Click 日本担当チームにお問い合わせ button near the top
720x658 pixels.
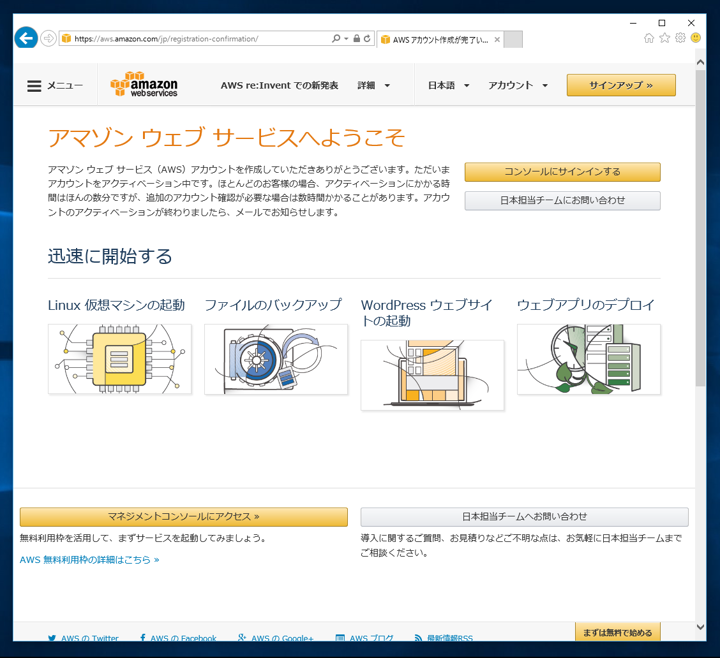(x=562, y=201)
